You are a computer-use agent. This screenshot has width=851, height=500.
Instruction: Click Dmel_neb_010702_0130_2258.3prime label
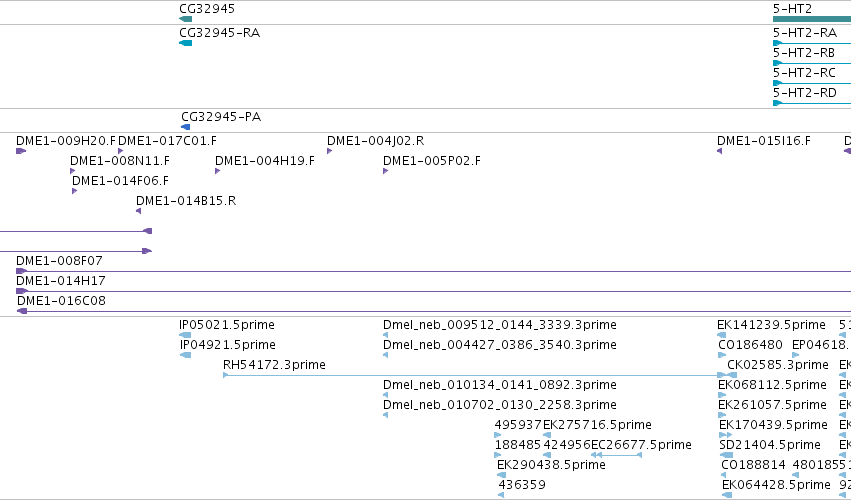500,405
